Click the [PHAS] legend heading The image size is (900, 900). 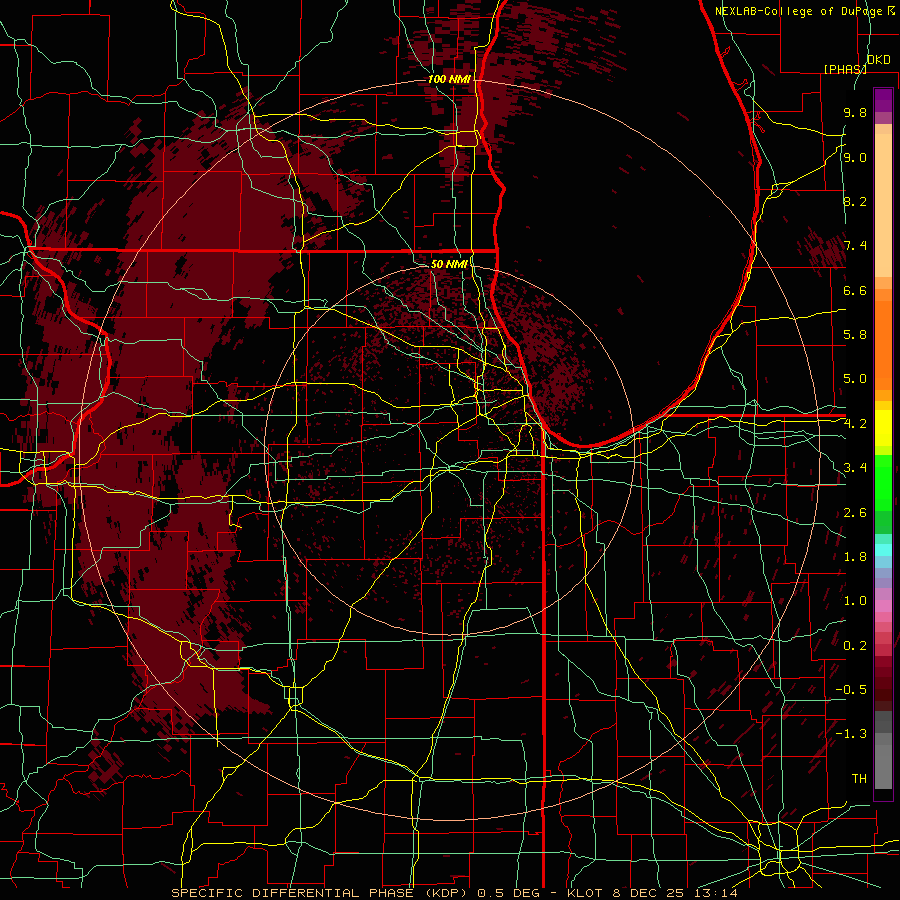point(845,69)
